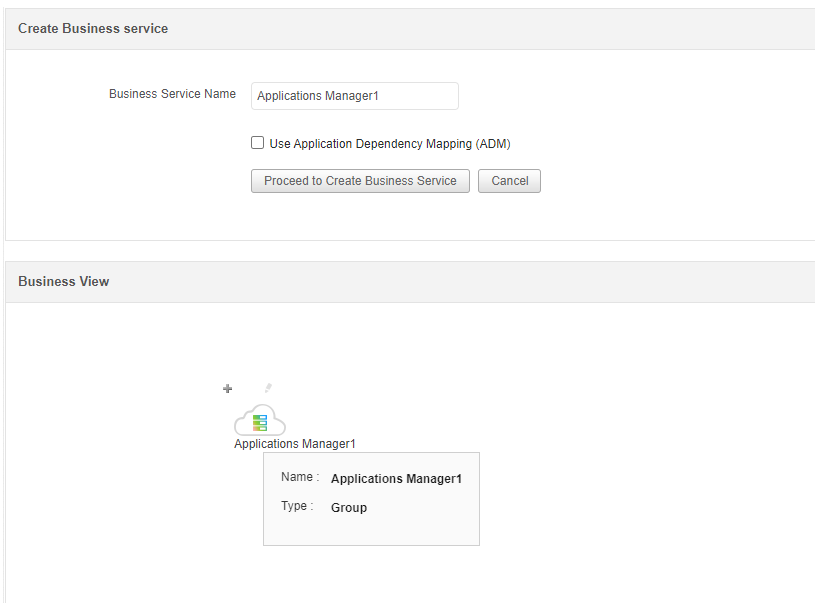Click the "Name :" label in the tooltip
820x604 pixels.
[300, 478]
